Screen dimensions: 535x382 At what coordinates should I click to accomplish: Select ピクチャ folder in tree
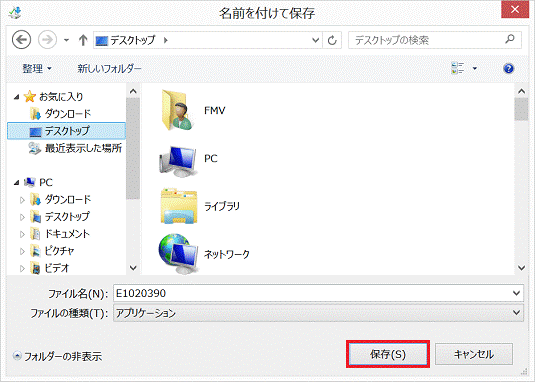52,251
